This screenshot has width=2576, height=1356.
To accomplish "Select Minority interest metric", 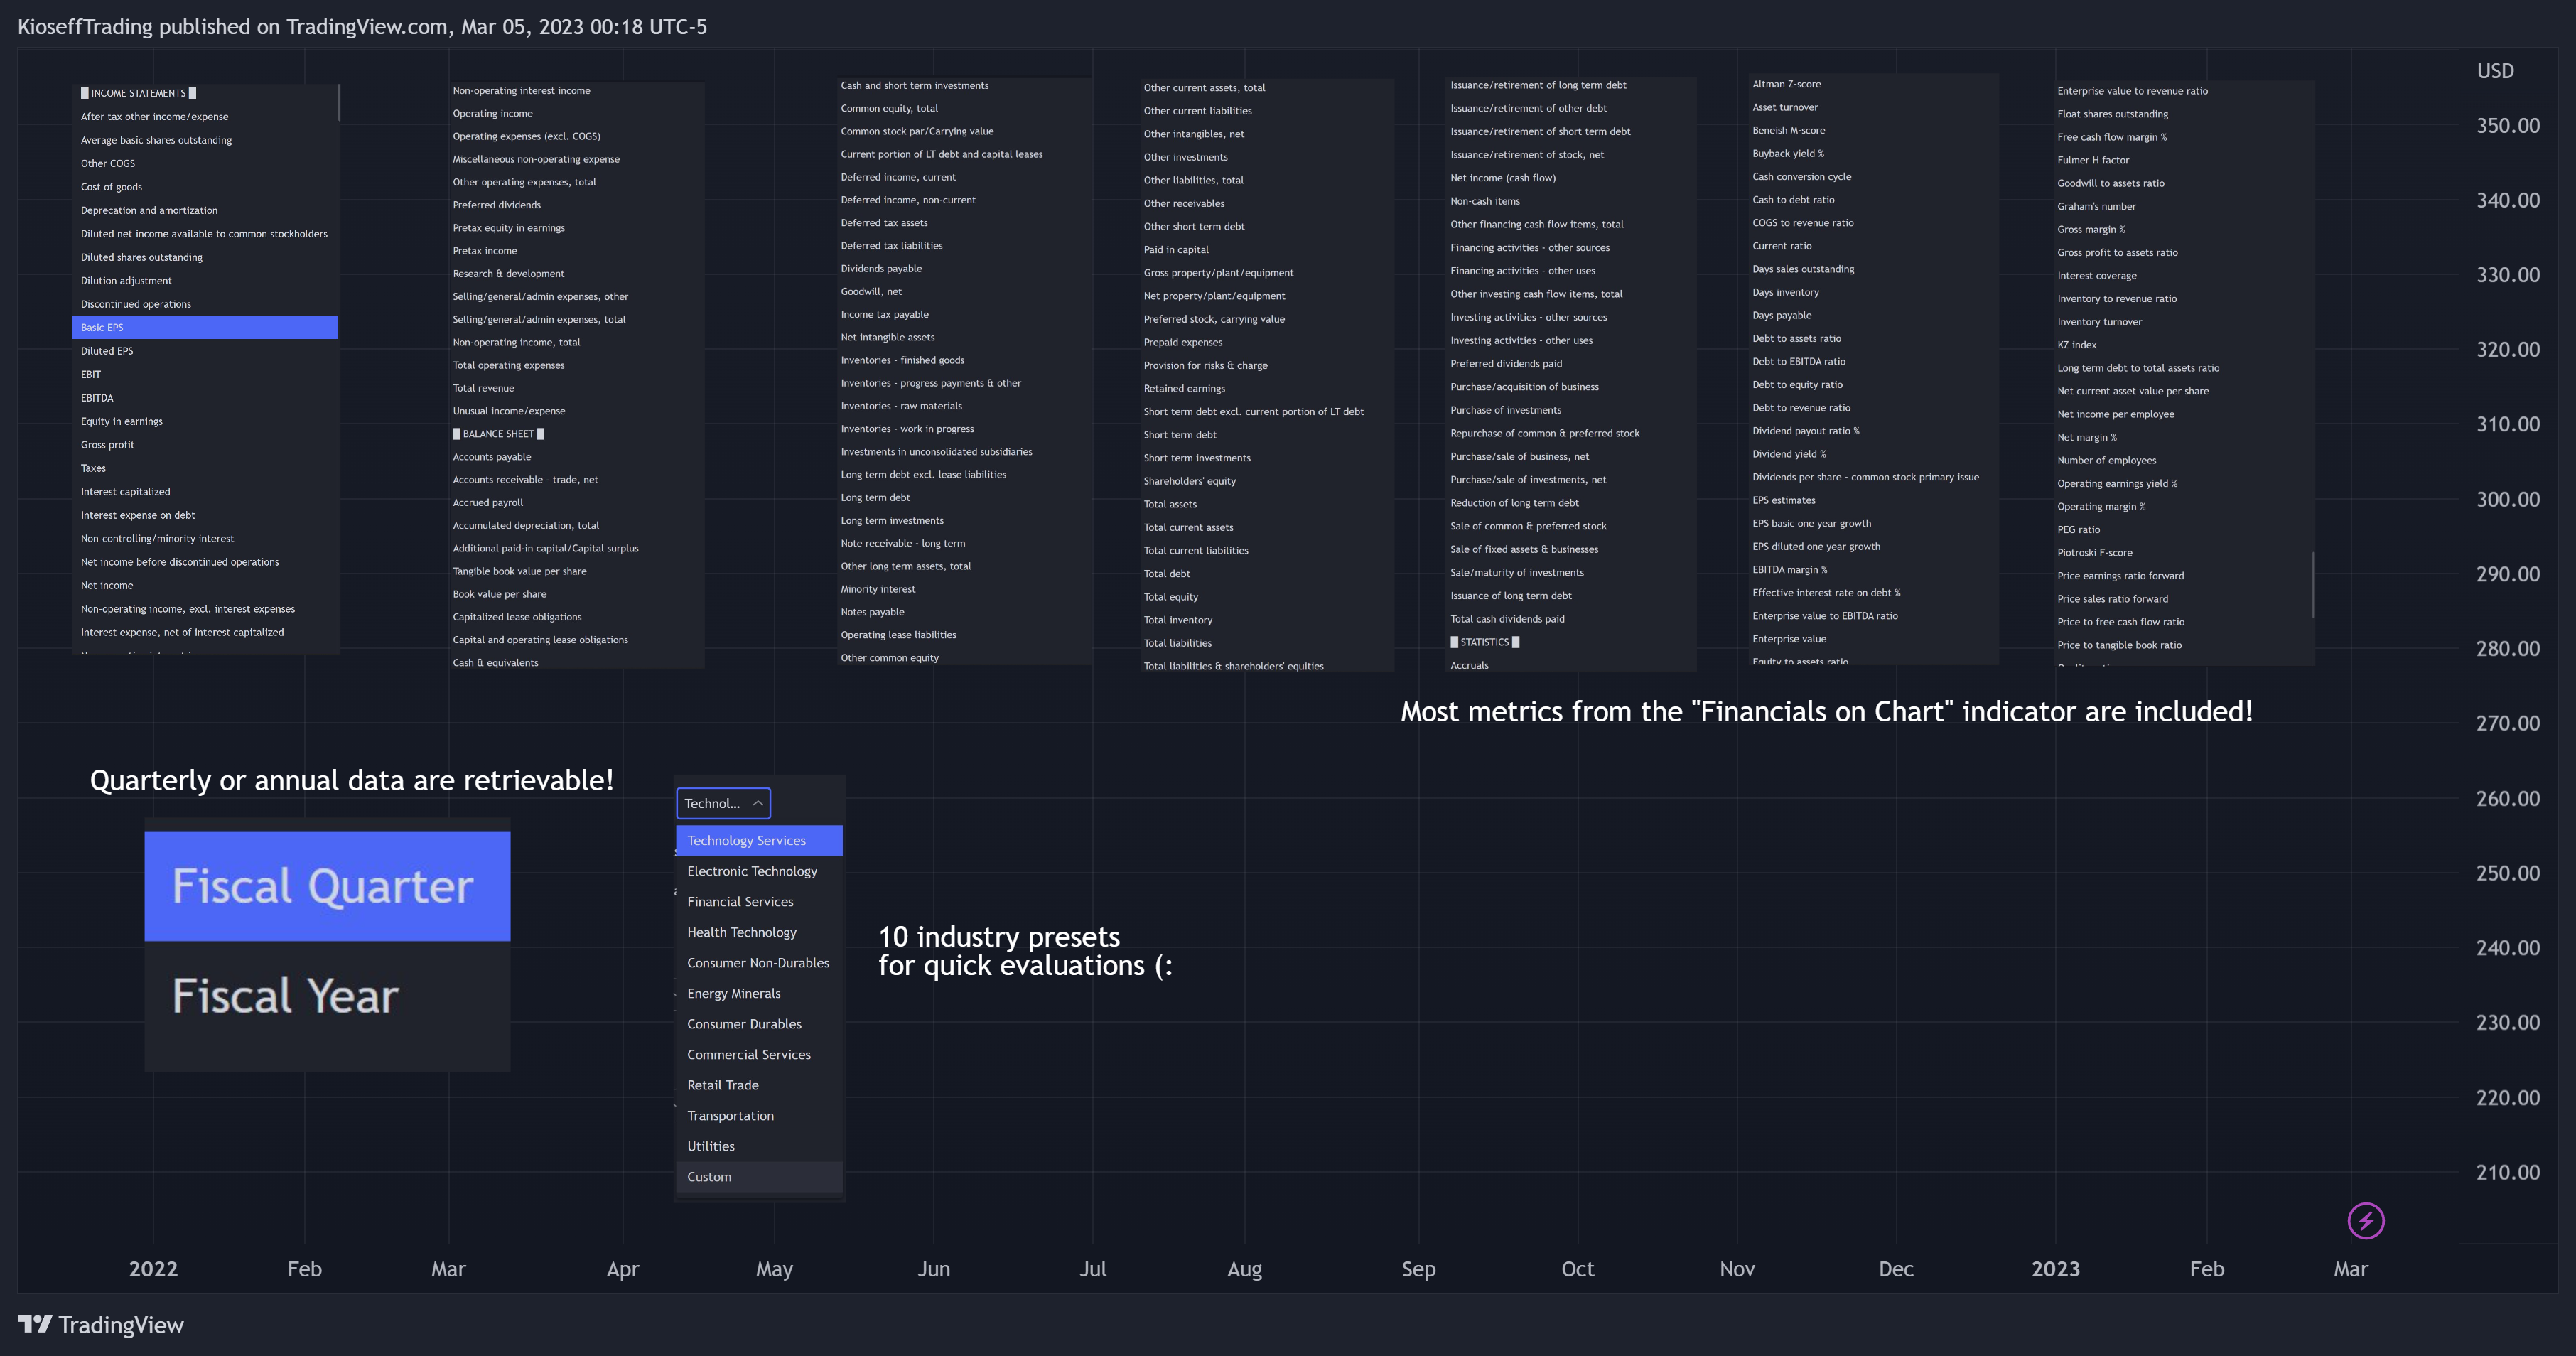I will tap(878, 589).
